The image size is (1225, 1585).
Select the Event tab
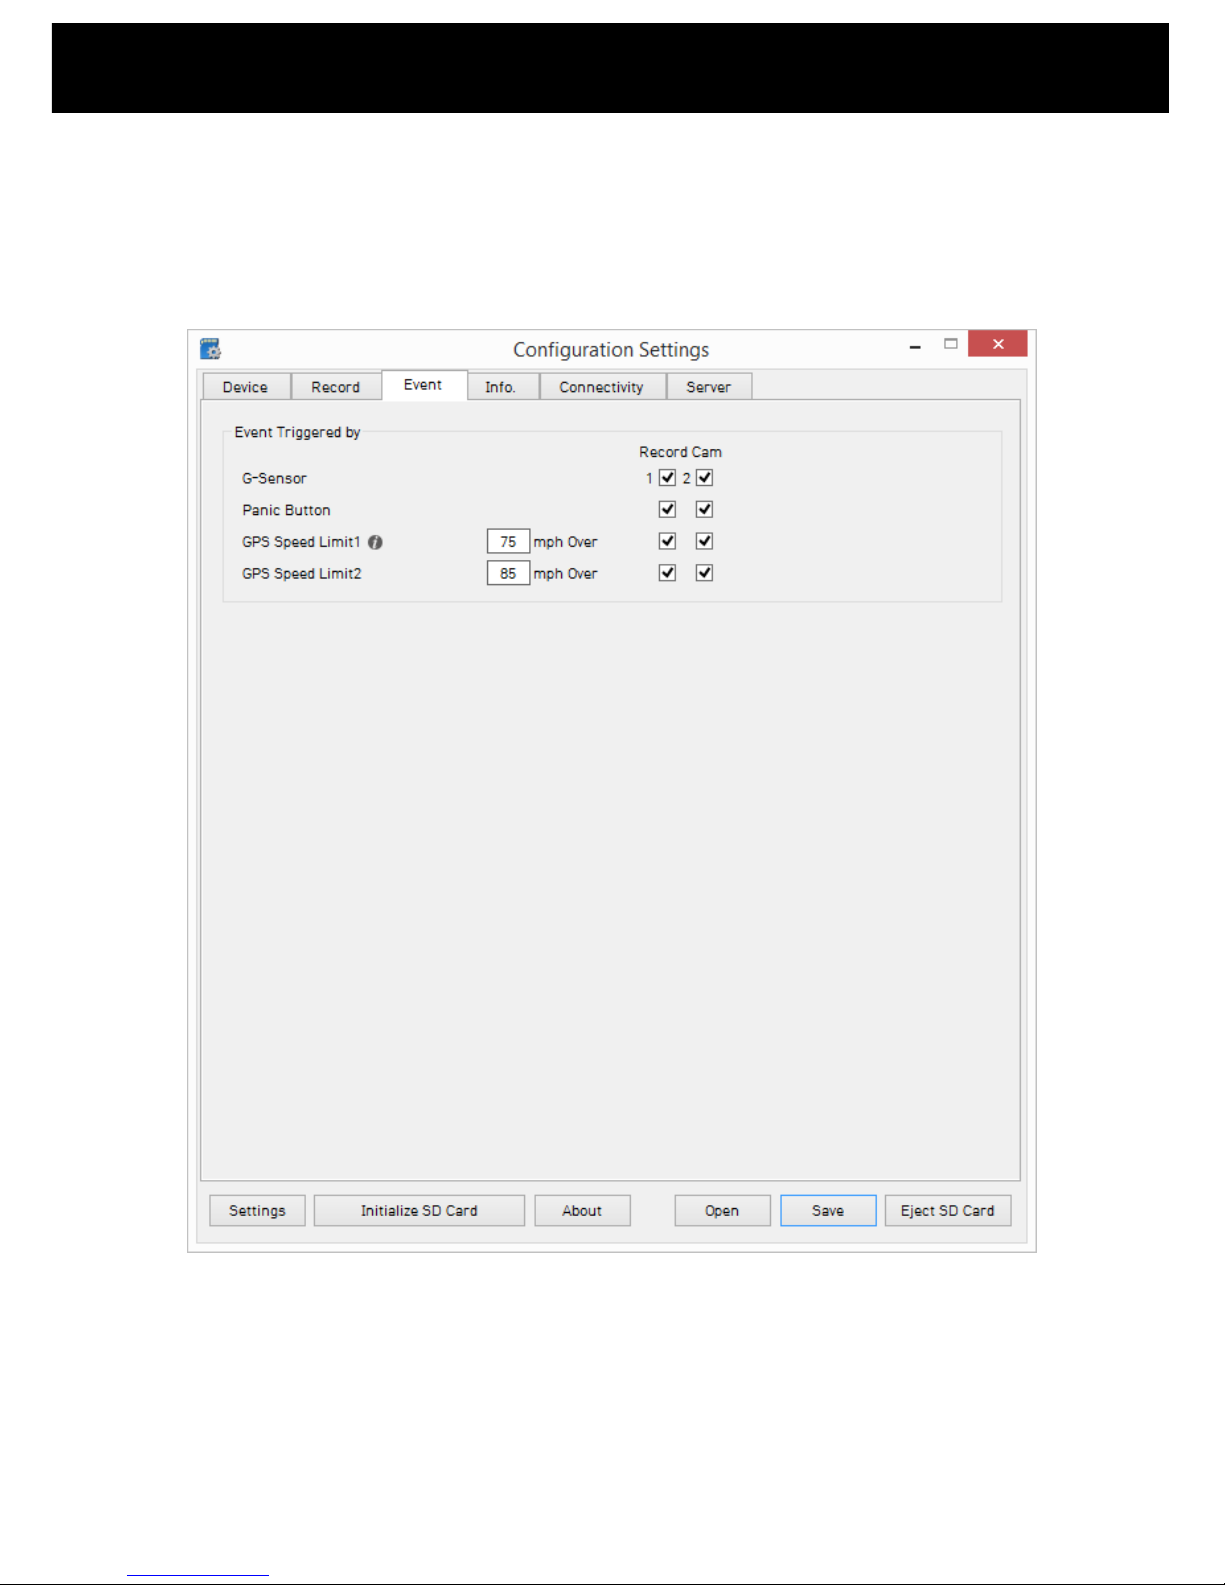pyautogui.click(x=424, y=385)
